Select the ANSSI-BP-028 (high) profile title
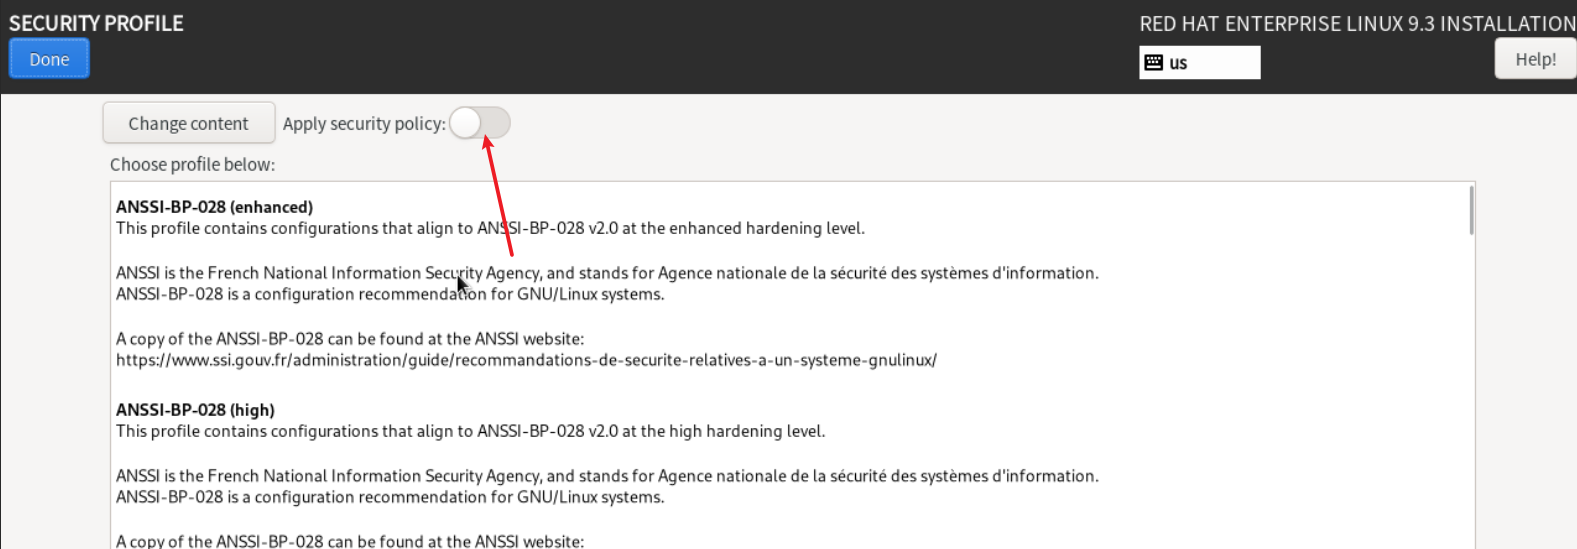1577x549 pixels. click(195, 410)
